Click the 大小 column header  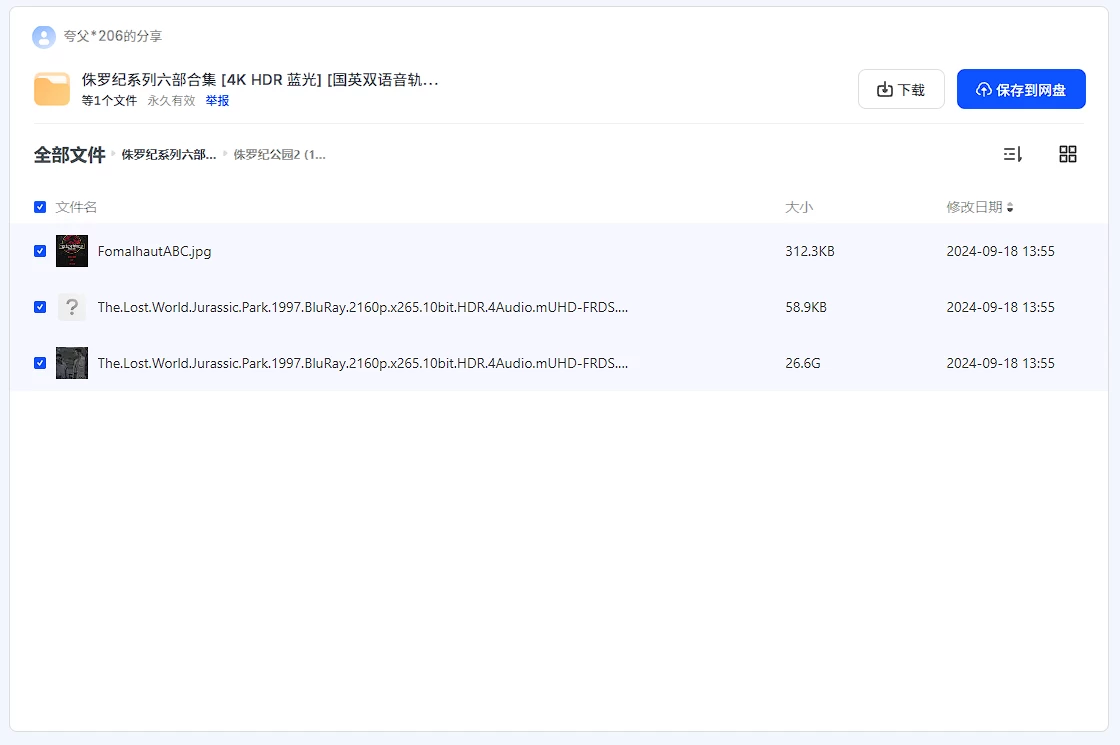(799, 207)
